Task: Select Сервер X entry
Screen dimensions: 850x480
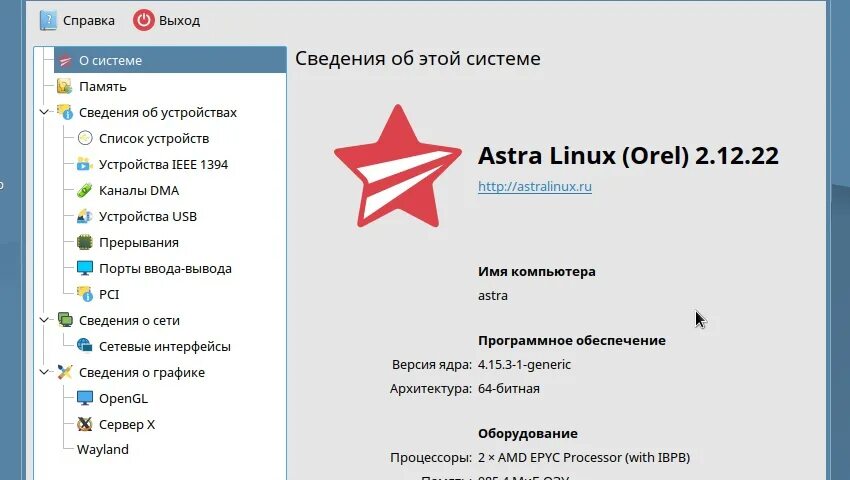Action: click(x=127, y=424)
